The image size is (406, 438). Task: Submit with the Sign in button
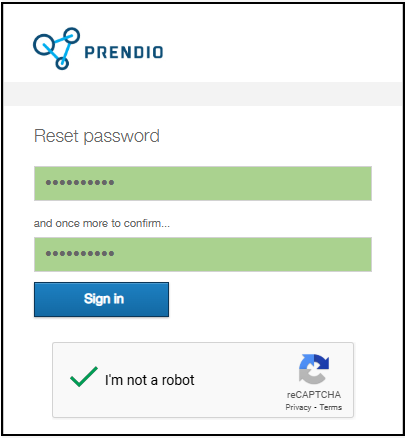click(x=101, y=299)
